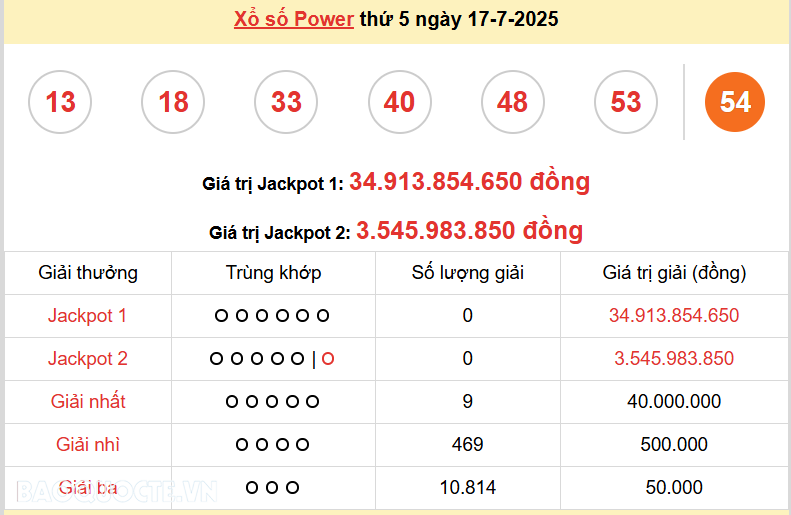Click the winner count 0 for Jackpot 2
The image size is (791, 515).
click(x=468, y=359)
